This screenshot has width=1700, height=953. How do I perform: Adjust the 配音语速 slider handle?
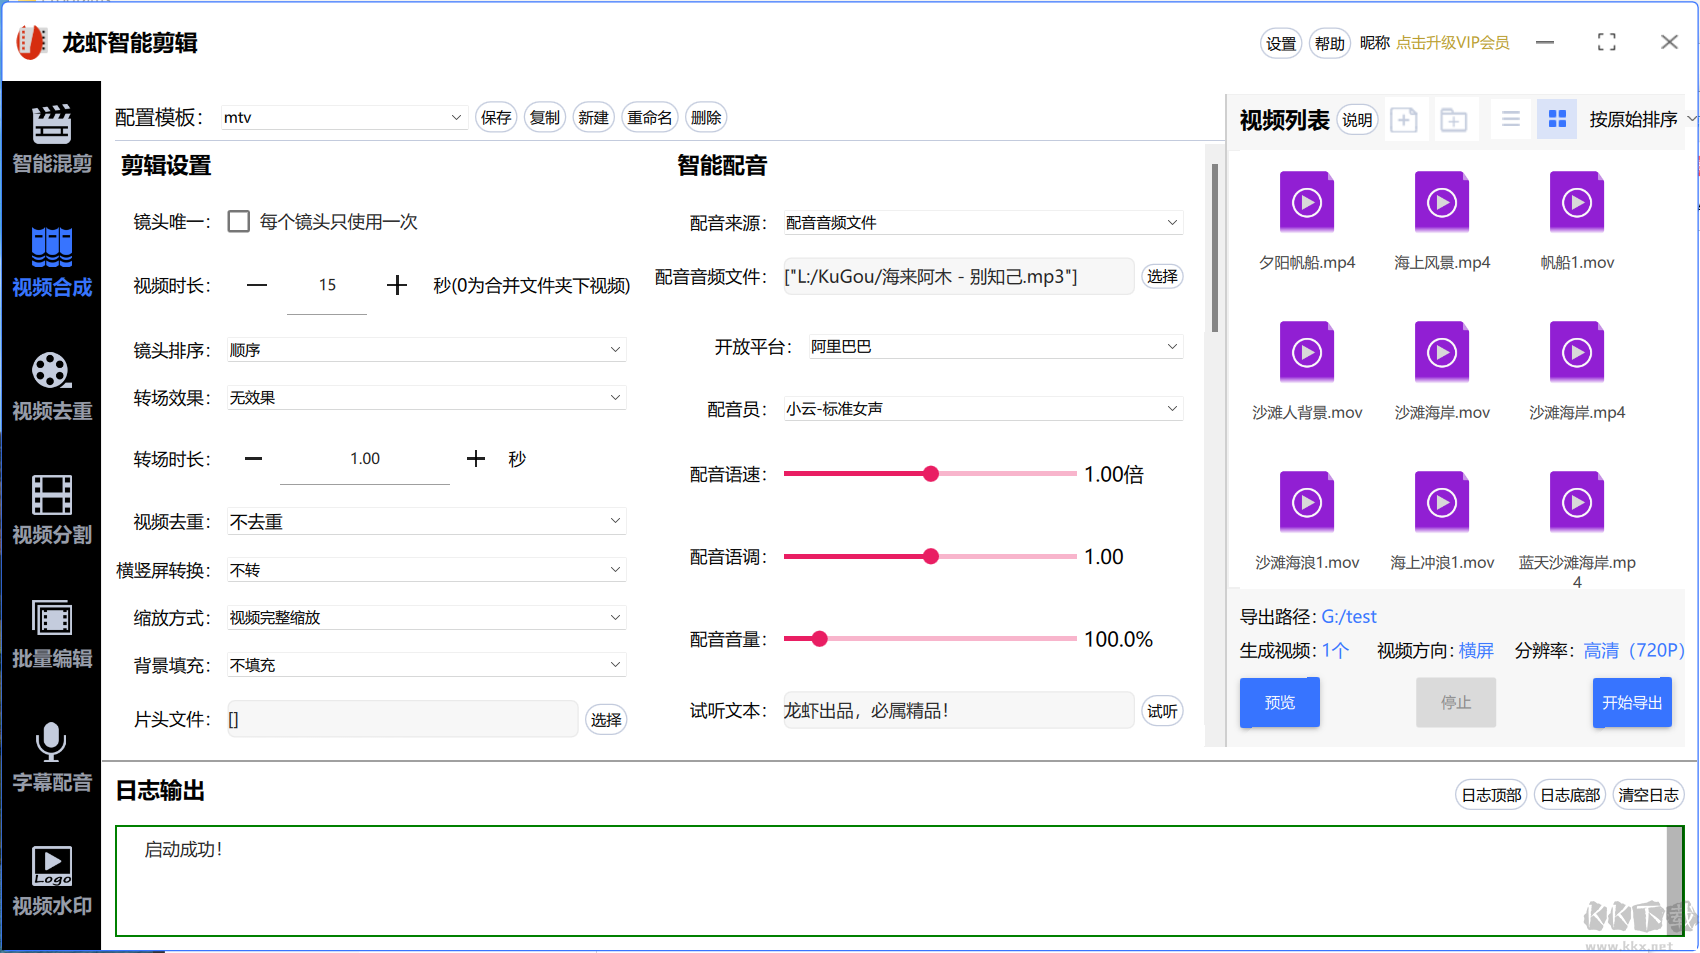point(931,474)
